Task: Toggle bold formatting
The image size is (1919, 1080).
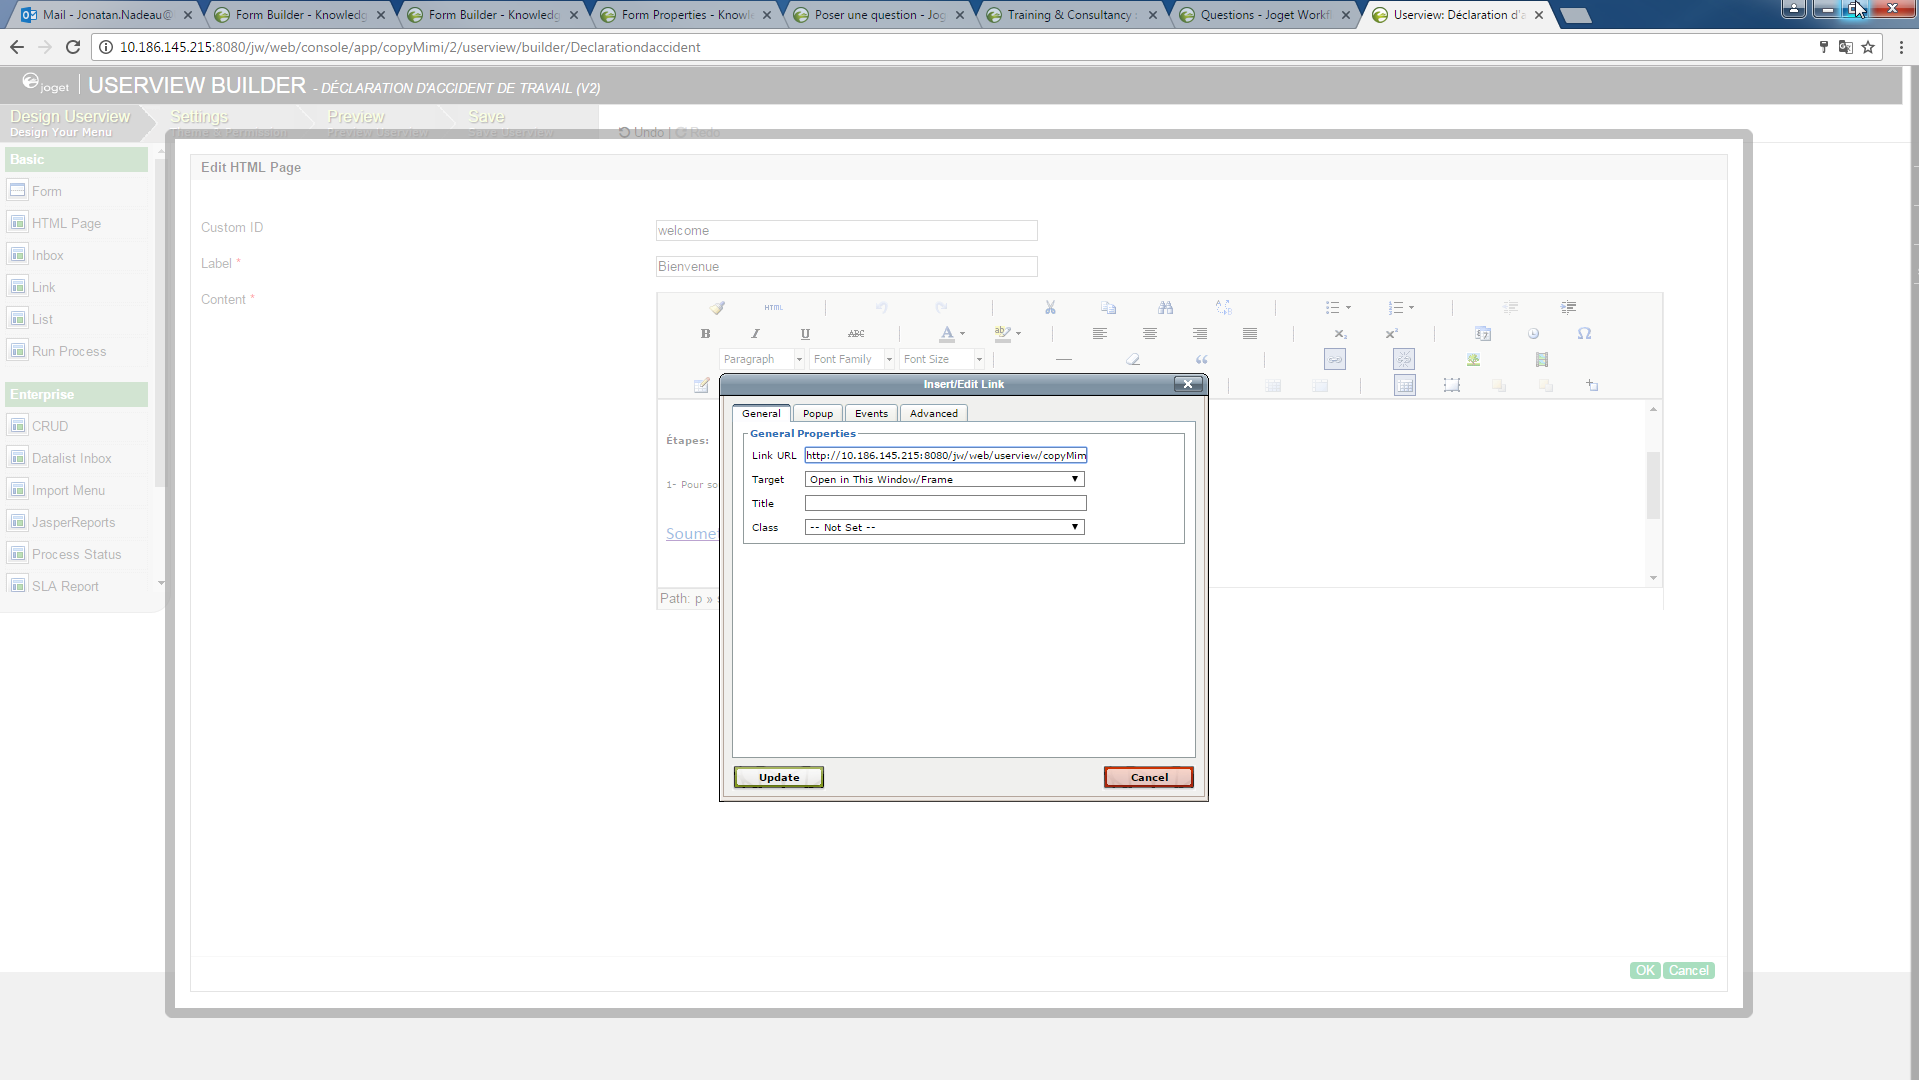Action: 706,334
